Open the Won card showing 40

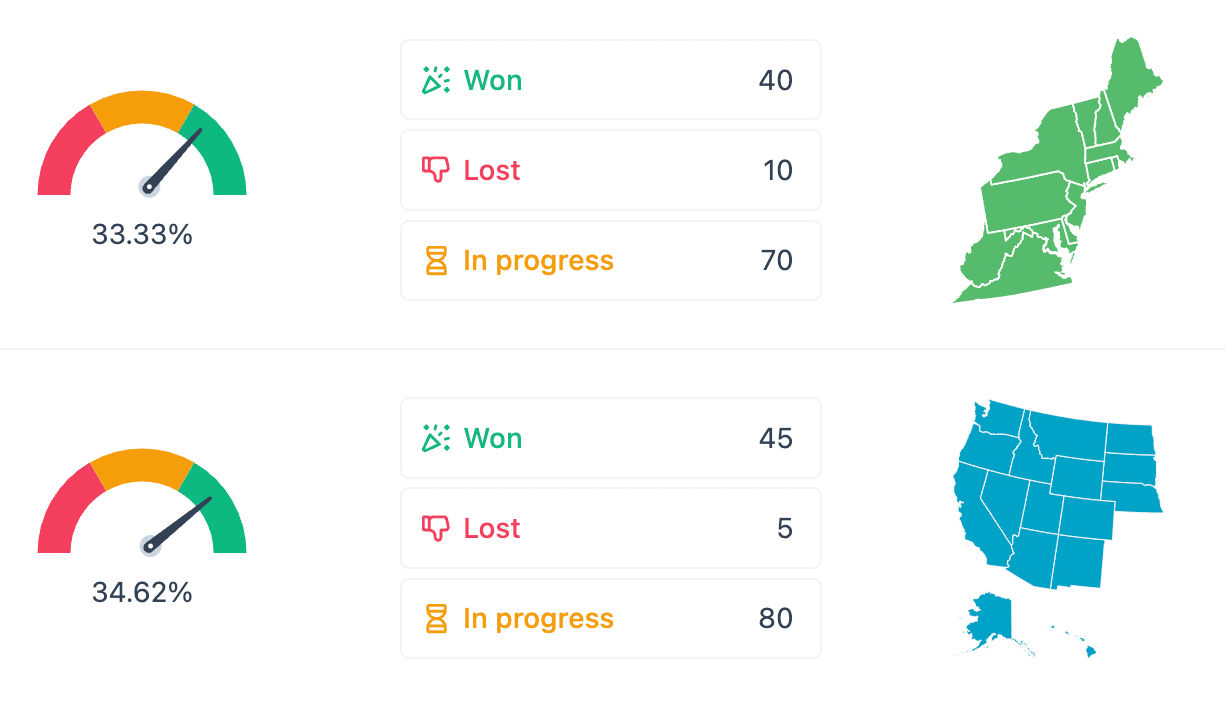tap(611, 80)
